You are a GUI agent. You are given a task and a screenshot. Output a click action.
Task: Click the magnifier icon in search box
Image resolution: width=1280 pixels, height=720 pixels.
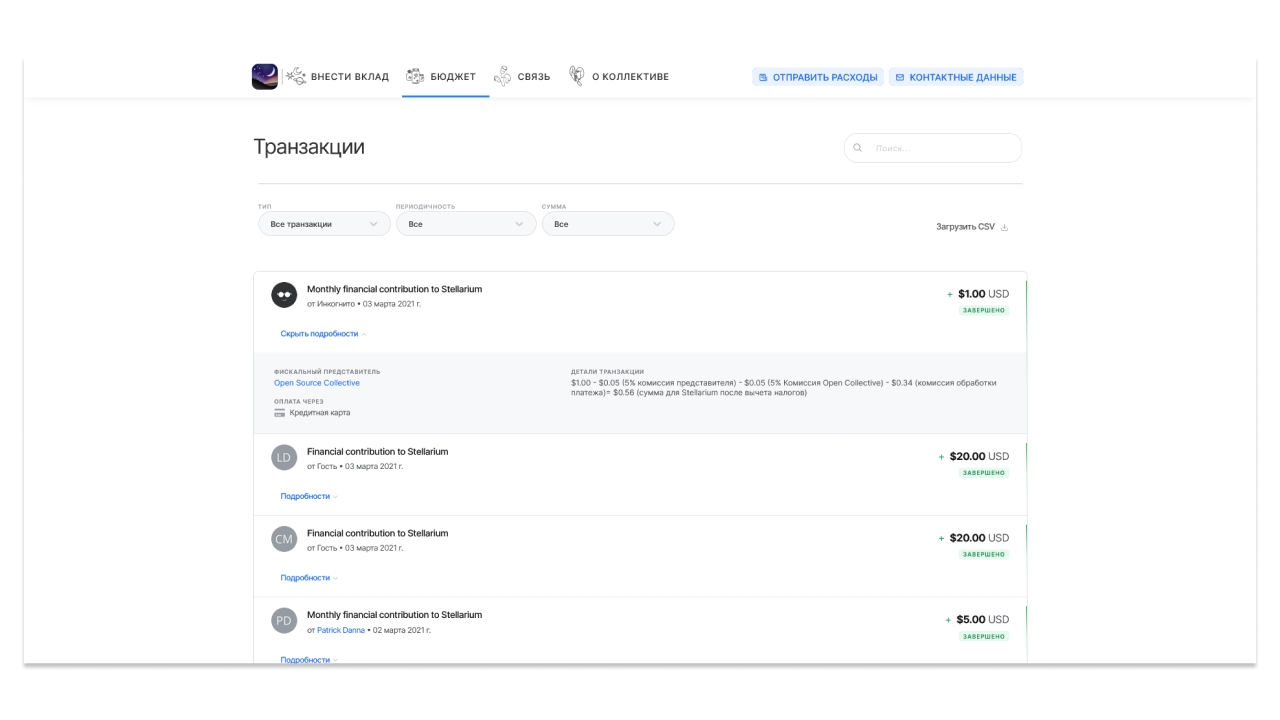pyautogui.click(x=858, y=149)
